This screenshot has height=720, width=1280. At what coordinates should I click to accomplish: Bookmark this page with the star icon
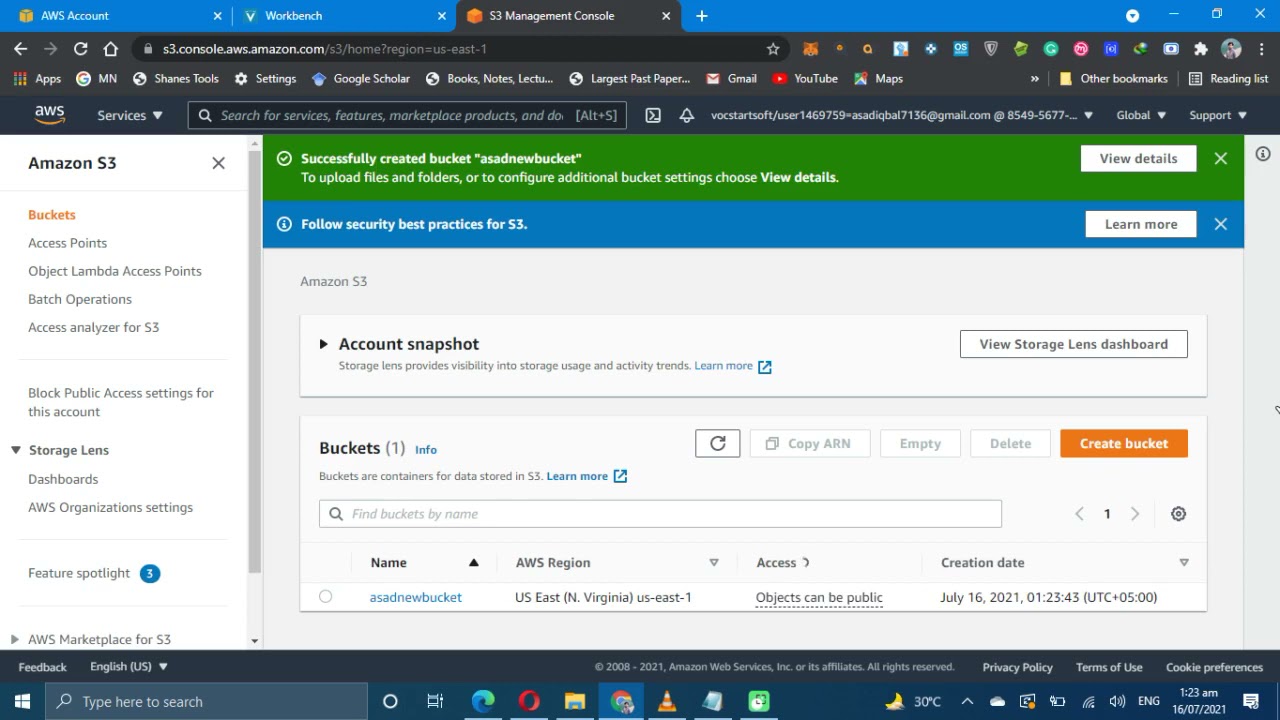773,49
